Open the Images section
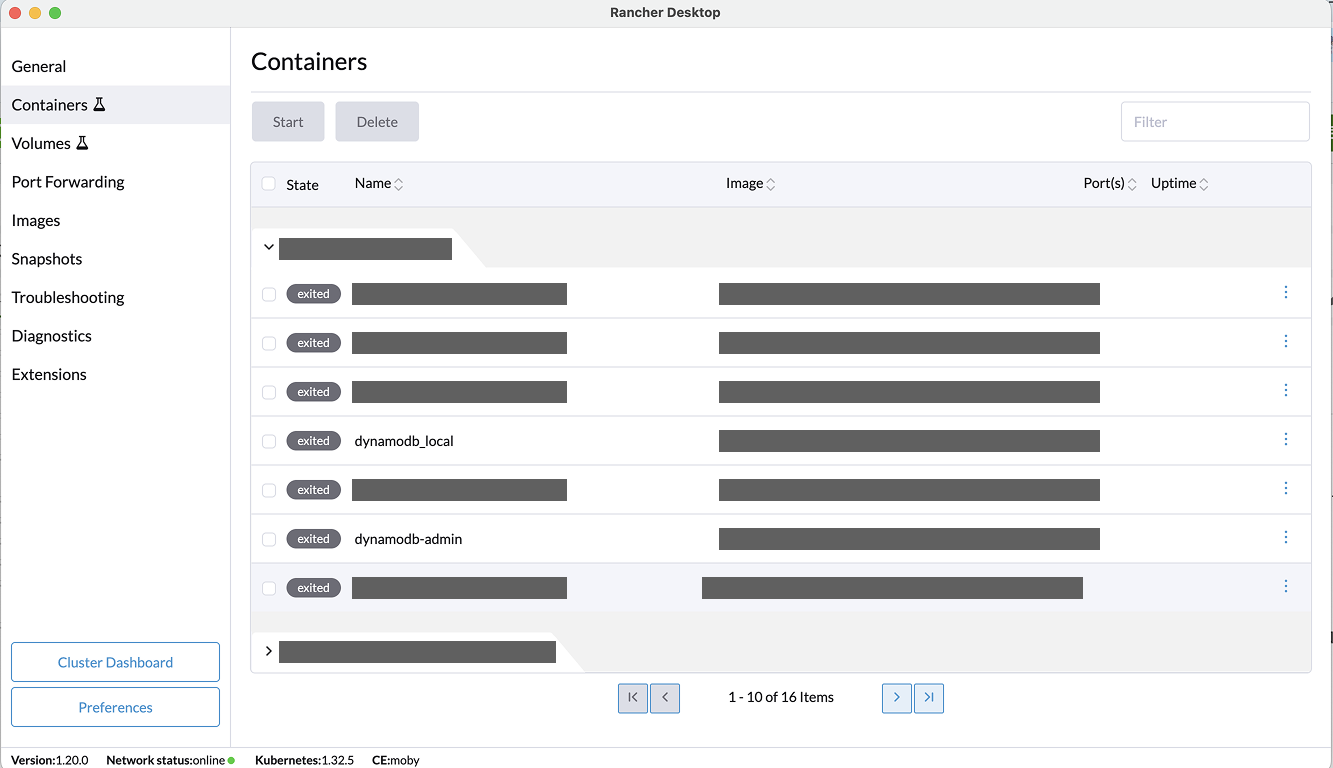 coord(115,220)
